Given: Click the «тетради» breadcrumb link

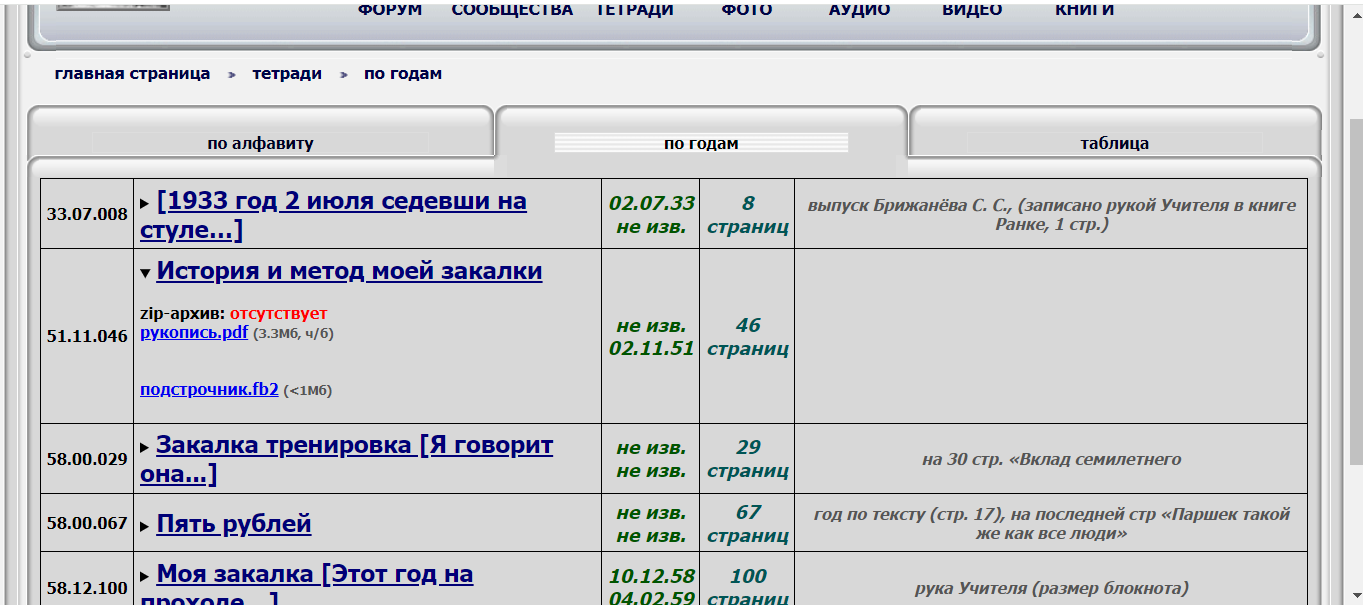Looking at the screenshot, I should [x=287, y=74].
